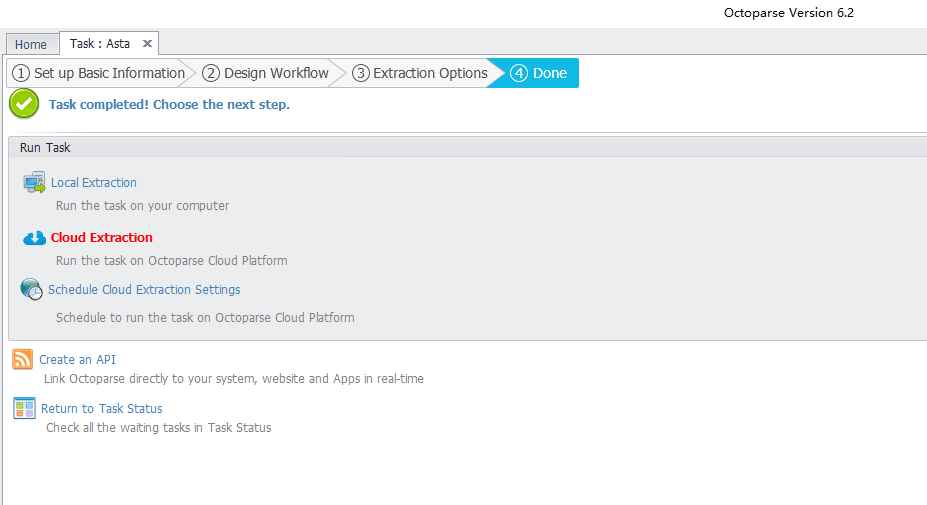
Task: Click the Create an API link
Action: [x=78, y=360]
